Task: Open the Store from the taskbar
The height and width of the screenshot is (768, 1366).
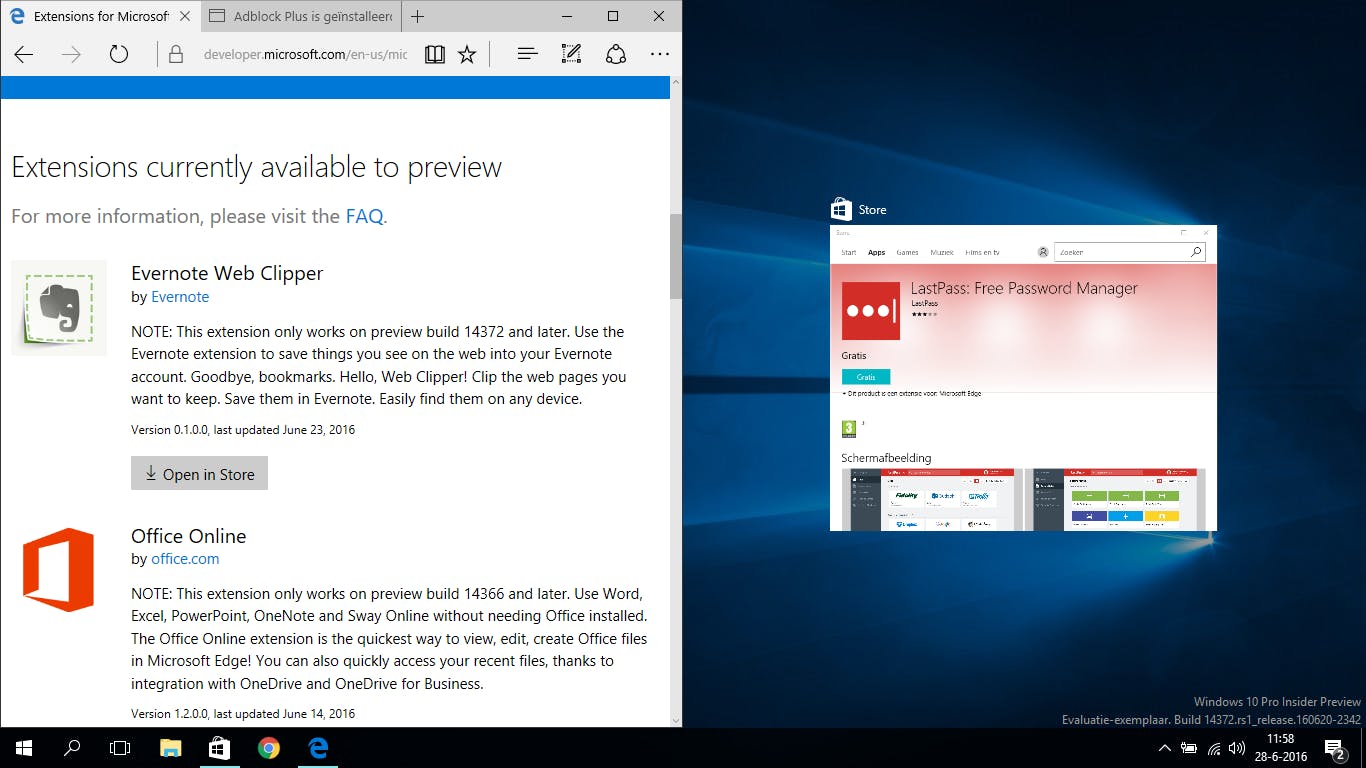Action: point(220,748)
